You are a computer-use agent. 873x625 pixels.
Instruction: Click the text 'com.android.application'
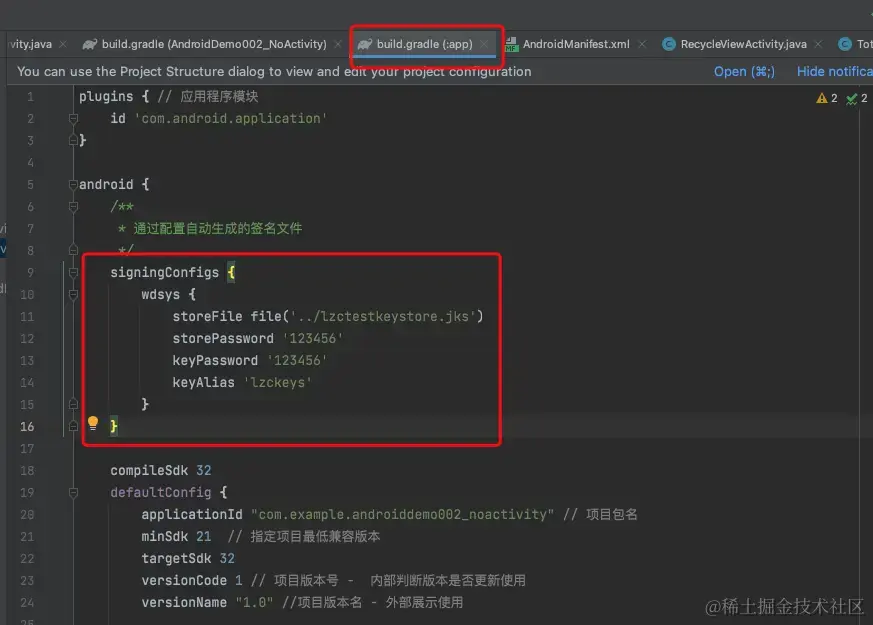pyautogui.click(x=231, y=119)
